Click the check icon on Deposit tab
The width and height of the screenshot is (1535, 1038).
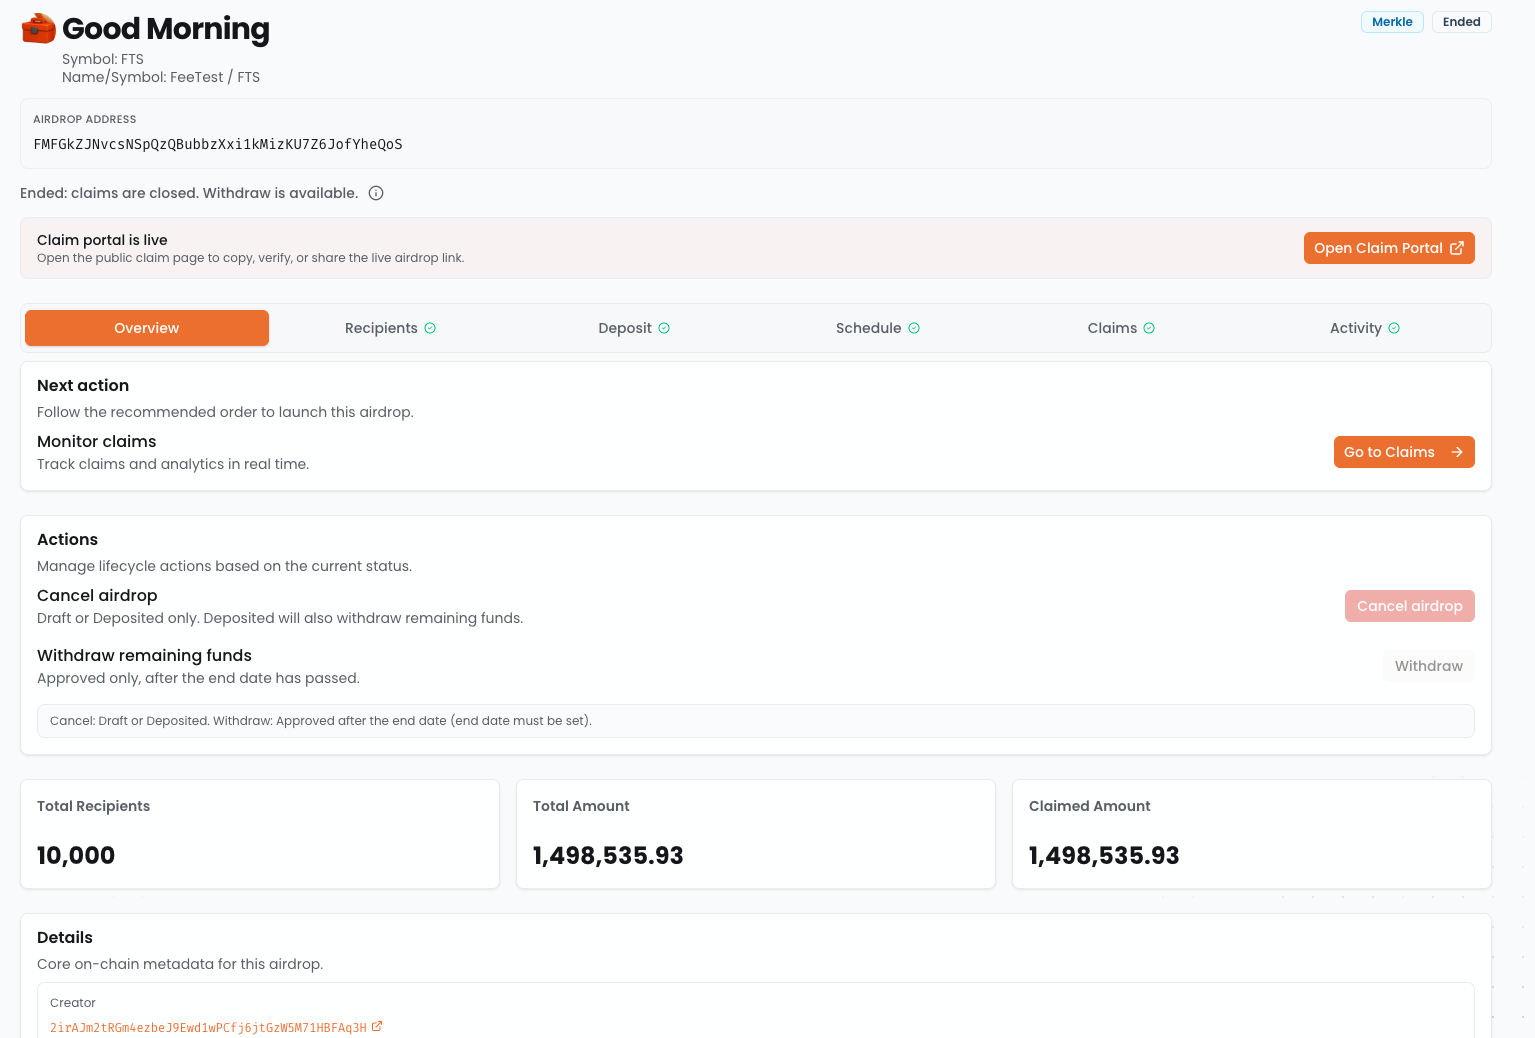tap(664, 328)
